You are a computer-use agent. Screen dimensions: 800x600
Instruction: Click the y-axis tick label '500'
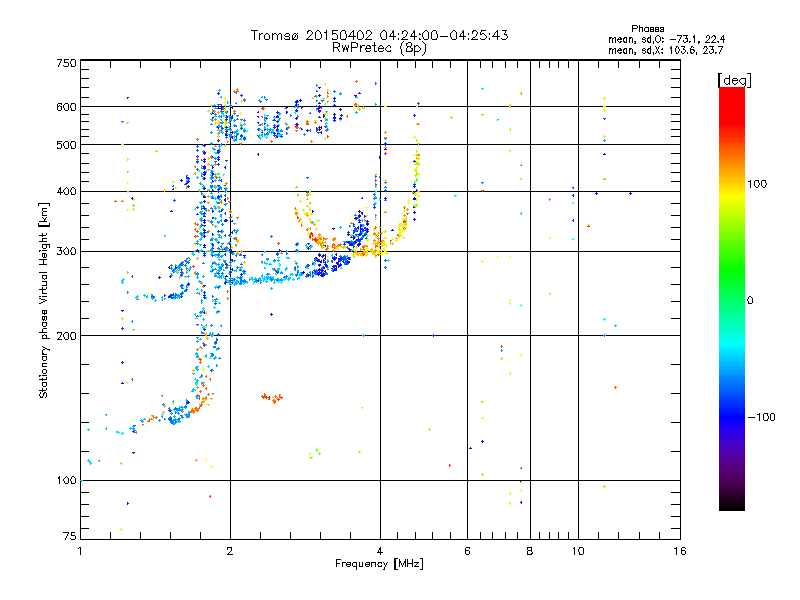coord(67,145)
